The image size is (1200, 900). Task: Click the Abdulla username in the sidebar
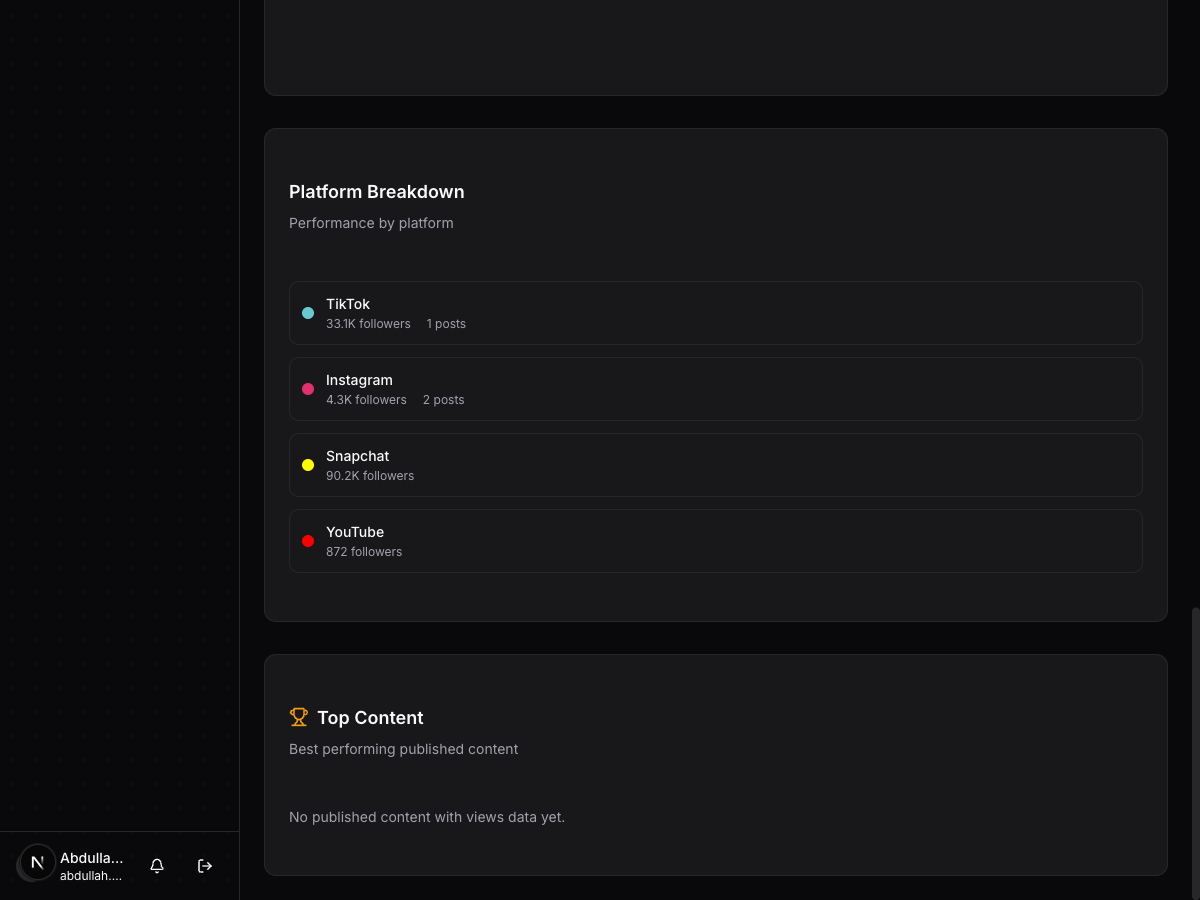(x=91, y=857)
